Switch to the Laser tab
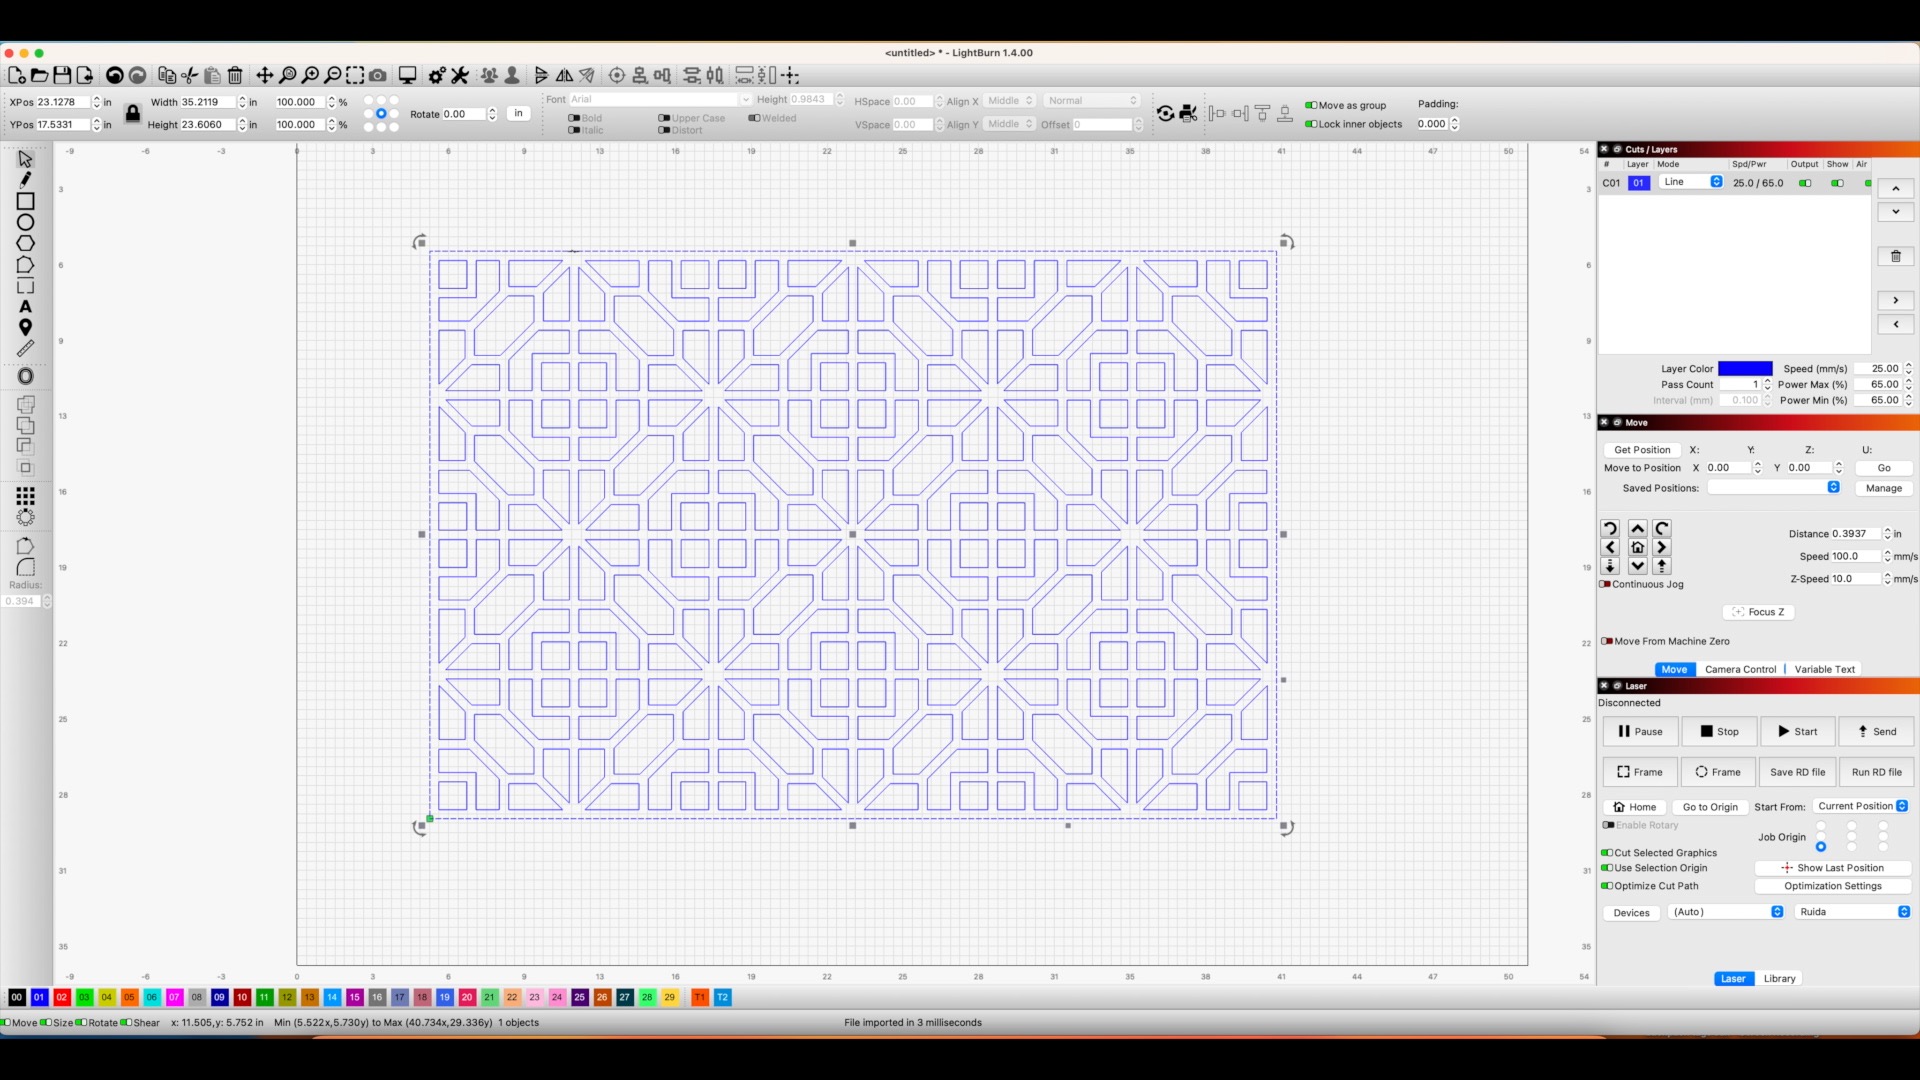The height and width of the screenshot is (1080, 1920). coord(1733,979)
